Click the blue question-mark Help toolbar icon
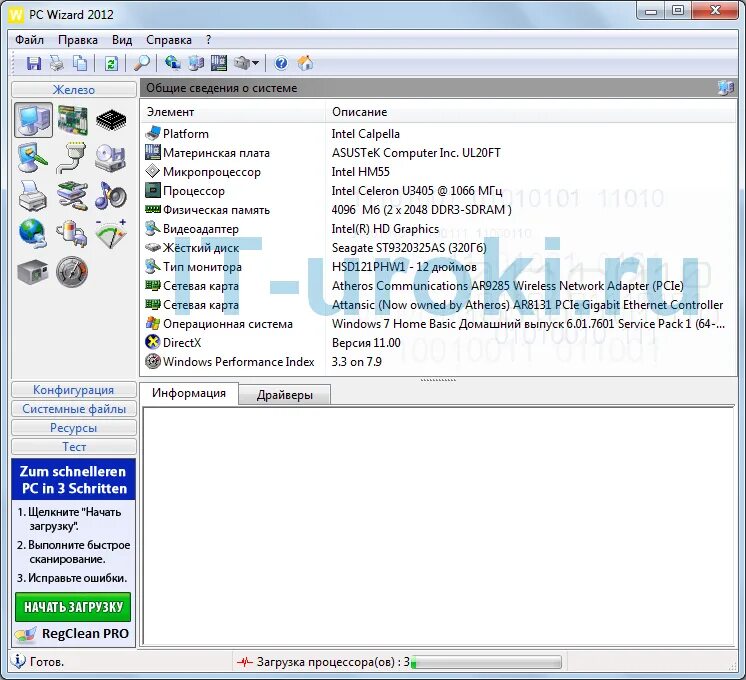746x680 pixels. [x=281, y=63]
